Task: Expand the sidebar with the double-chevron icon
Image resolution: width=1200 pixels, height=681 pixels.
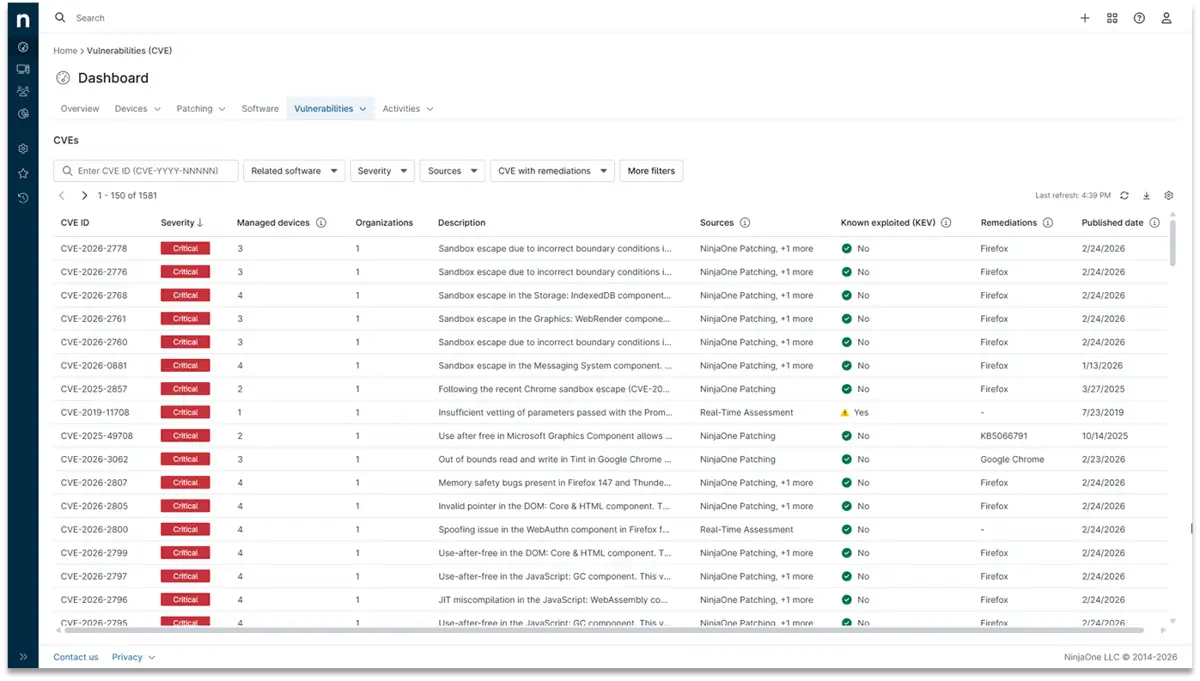Action: point(23,657)
